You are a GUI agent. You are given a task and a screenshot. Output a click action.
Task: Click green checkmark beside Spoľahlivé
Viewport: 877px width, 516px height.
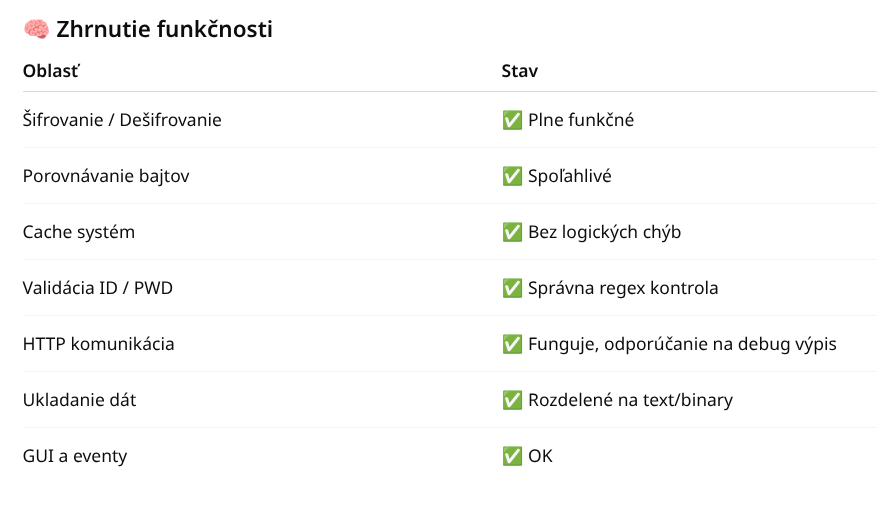click(512, 176)
